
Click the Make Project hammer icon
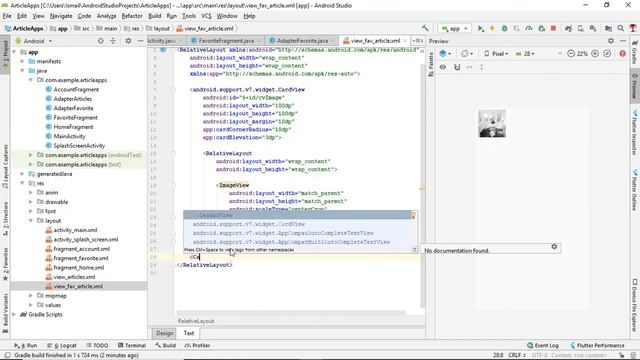point(425,28)
